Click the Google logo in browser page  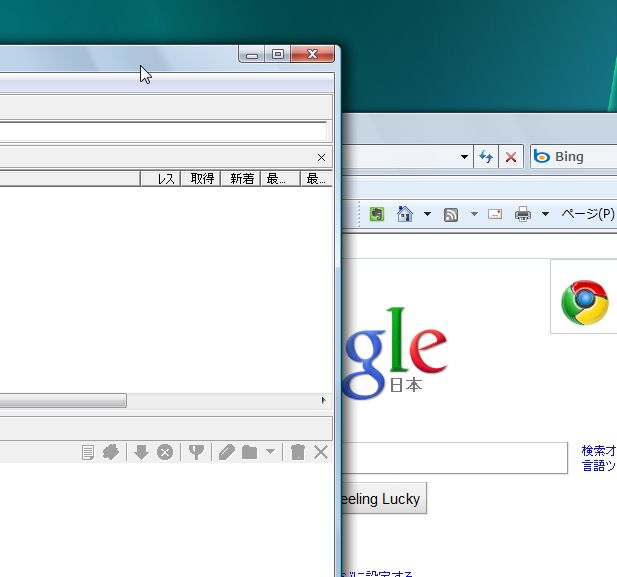point(394,352)
